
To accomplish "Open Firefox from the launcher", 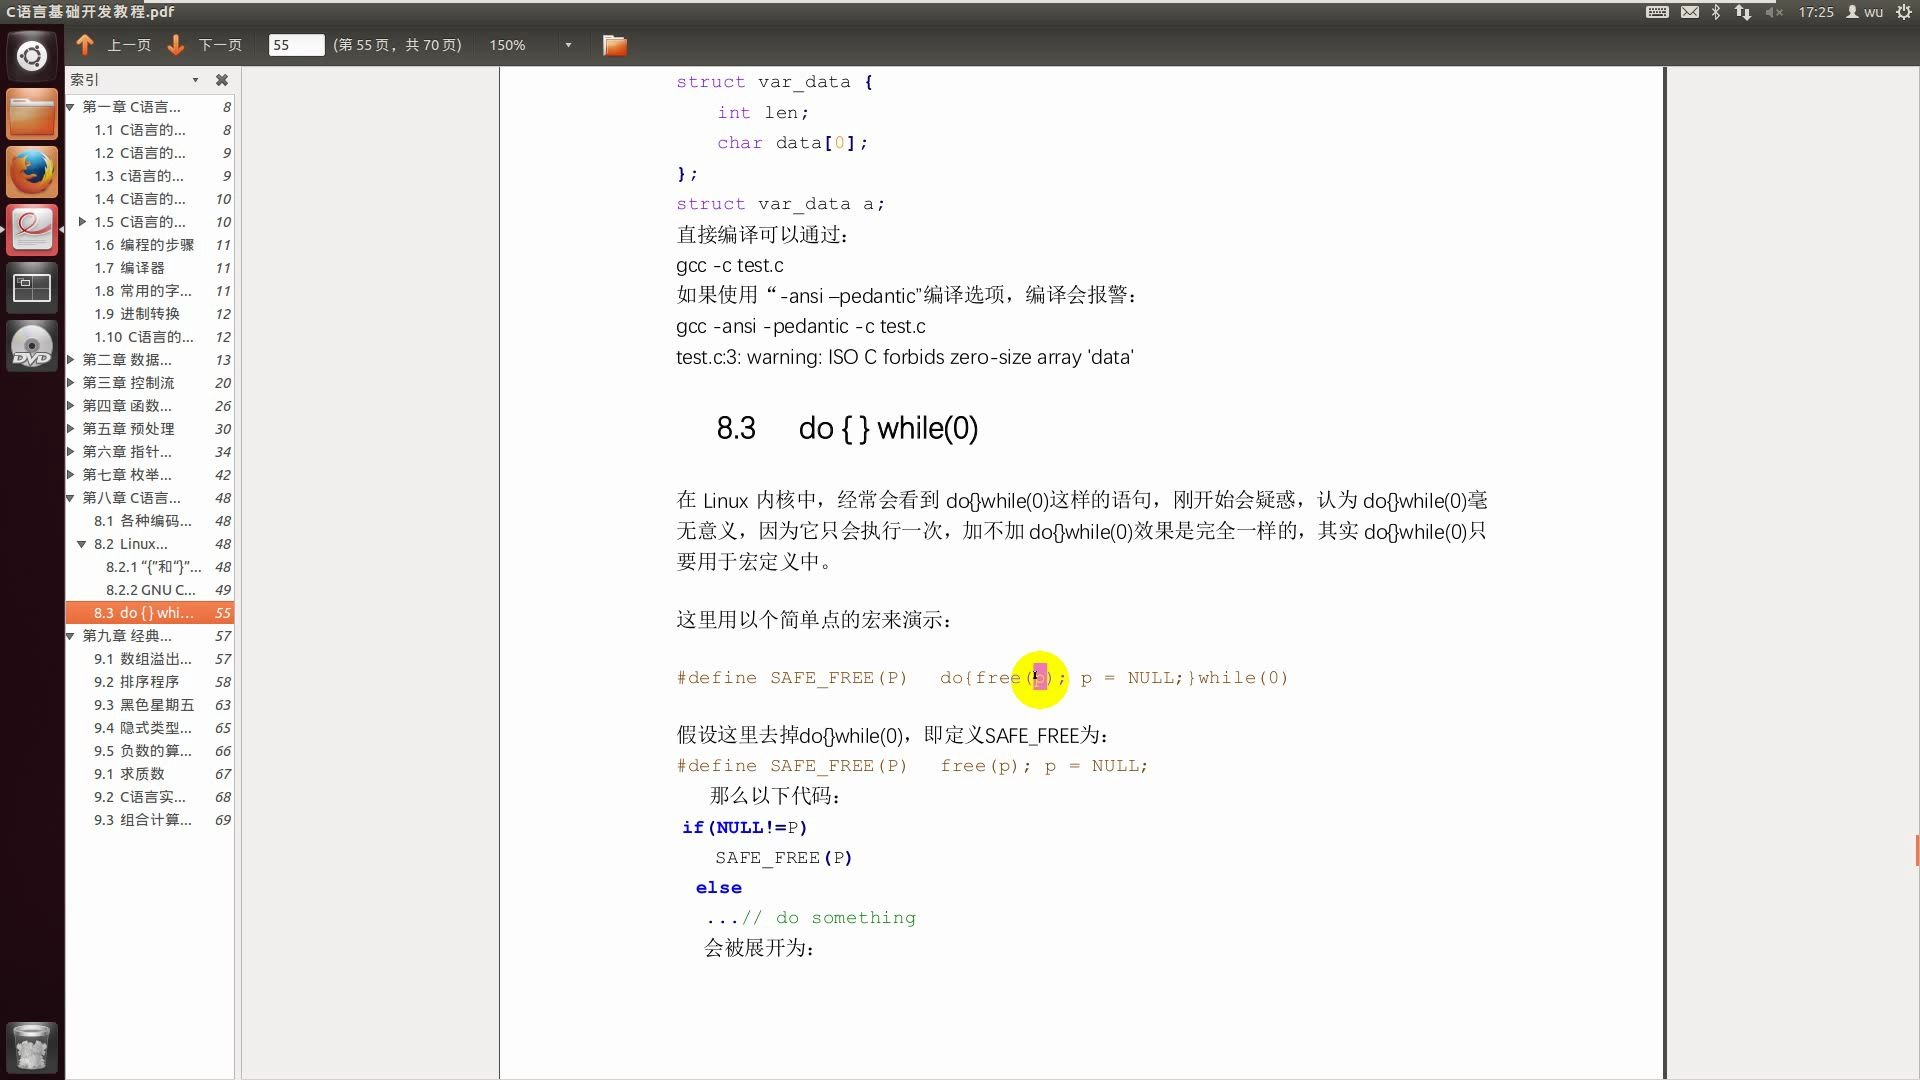I will click(32, 173).
